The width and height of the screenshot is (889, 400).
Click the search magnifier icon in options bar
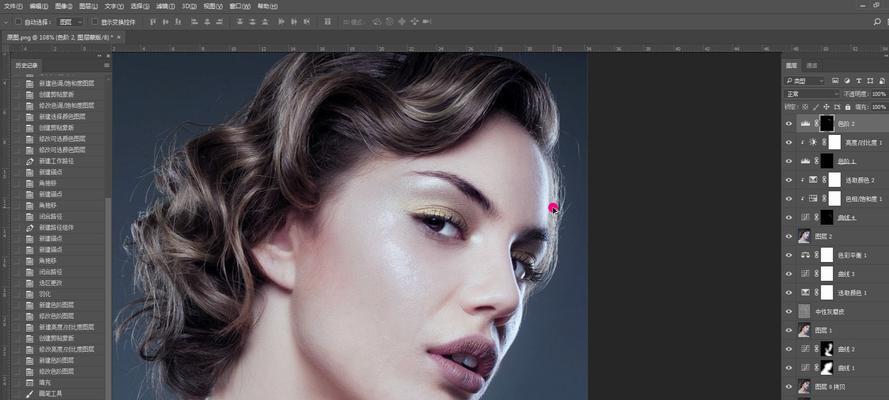pos(878,22)
